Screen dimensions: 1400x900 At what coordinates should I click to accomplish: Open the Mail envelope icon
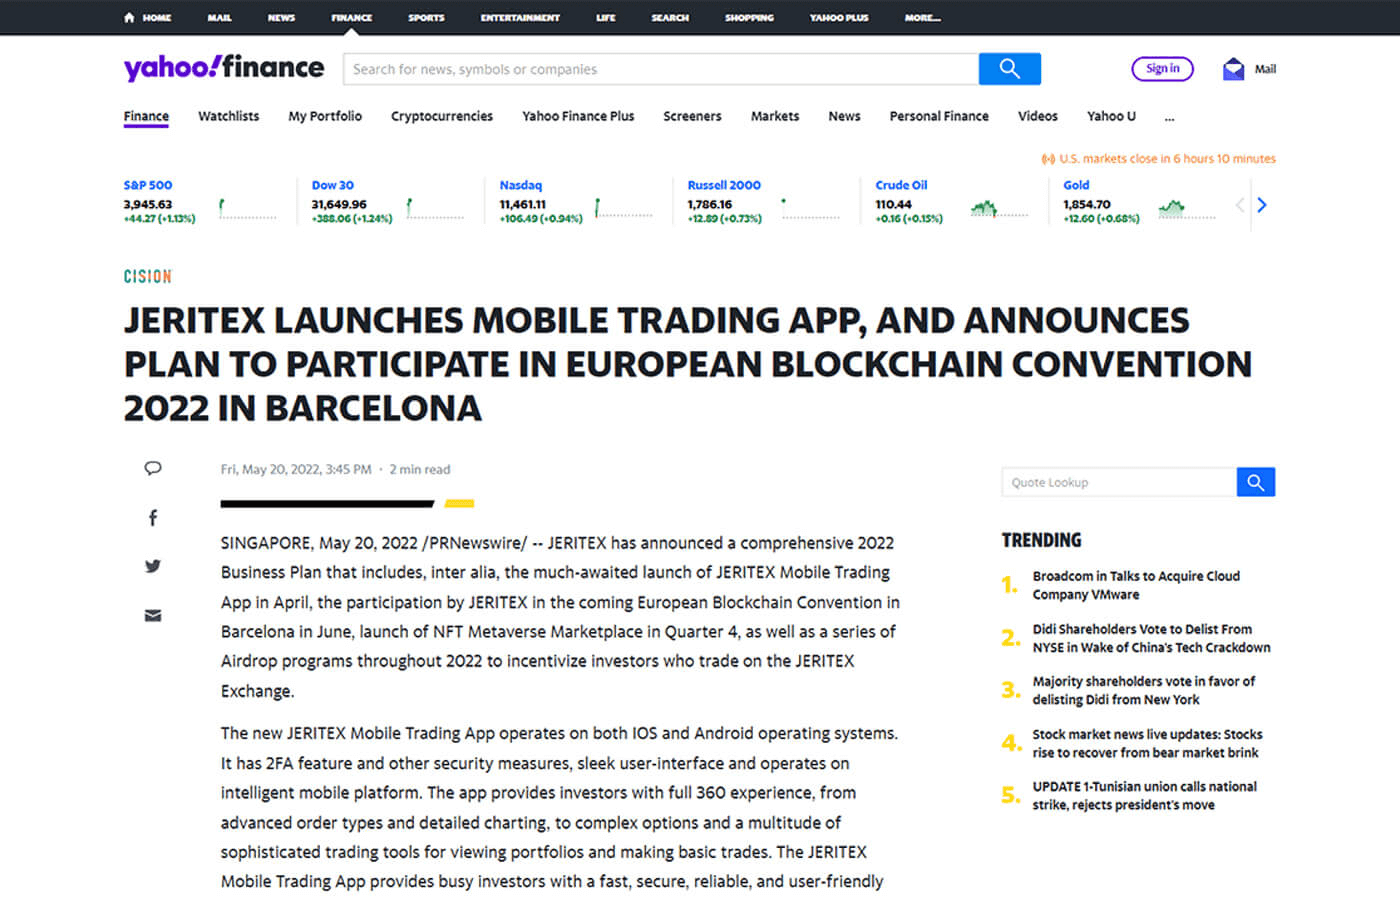pos(1233,69)
